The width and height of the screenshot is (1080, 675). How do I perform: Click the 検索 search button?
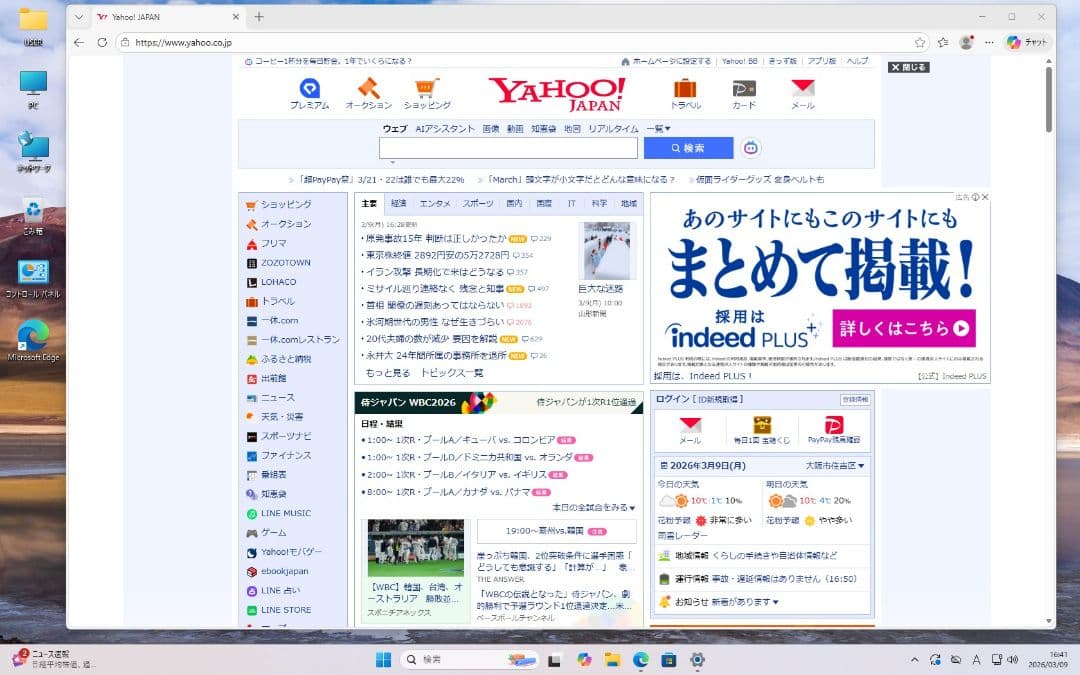tap(688, 148)
